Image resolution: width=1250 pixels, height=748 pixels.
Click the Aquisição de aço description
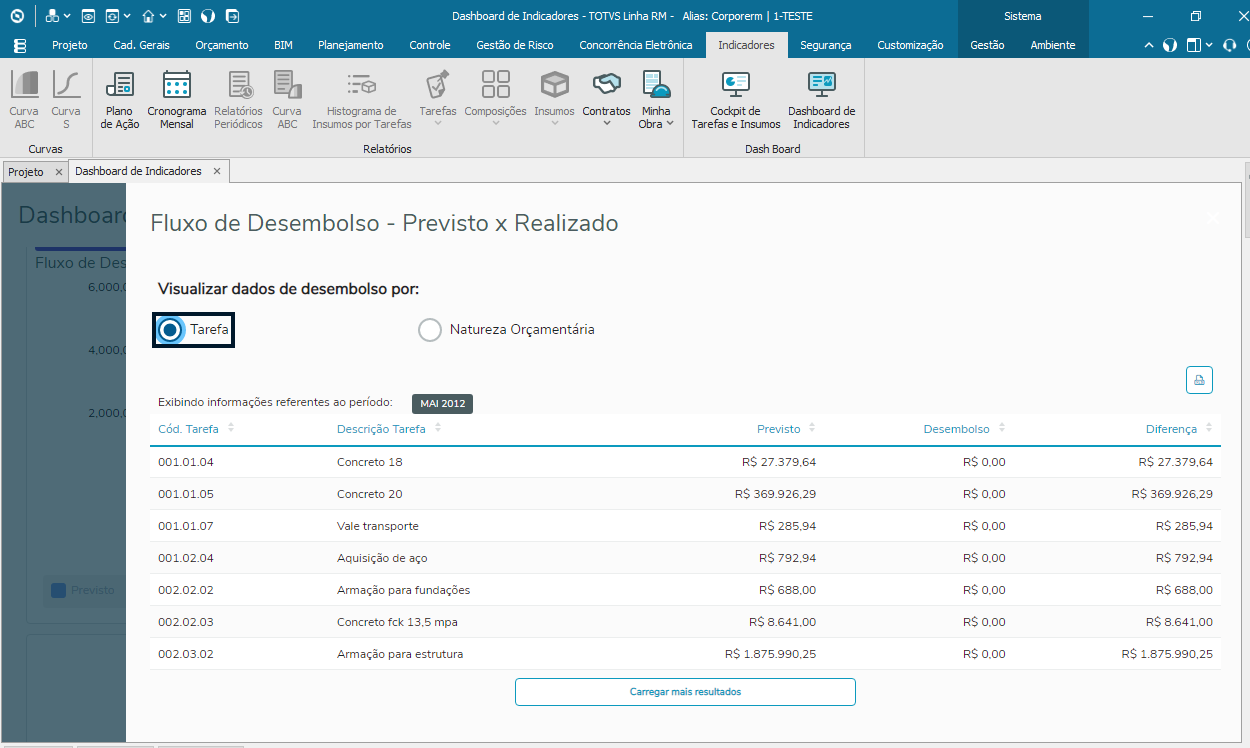coord(382,558)
